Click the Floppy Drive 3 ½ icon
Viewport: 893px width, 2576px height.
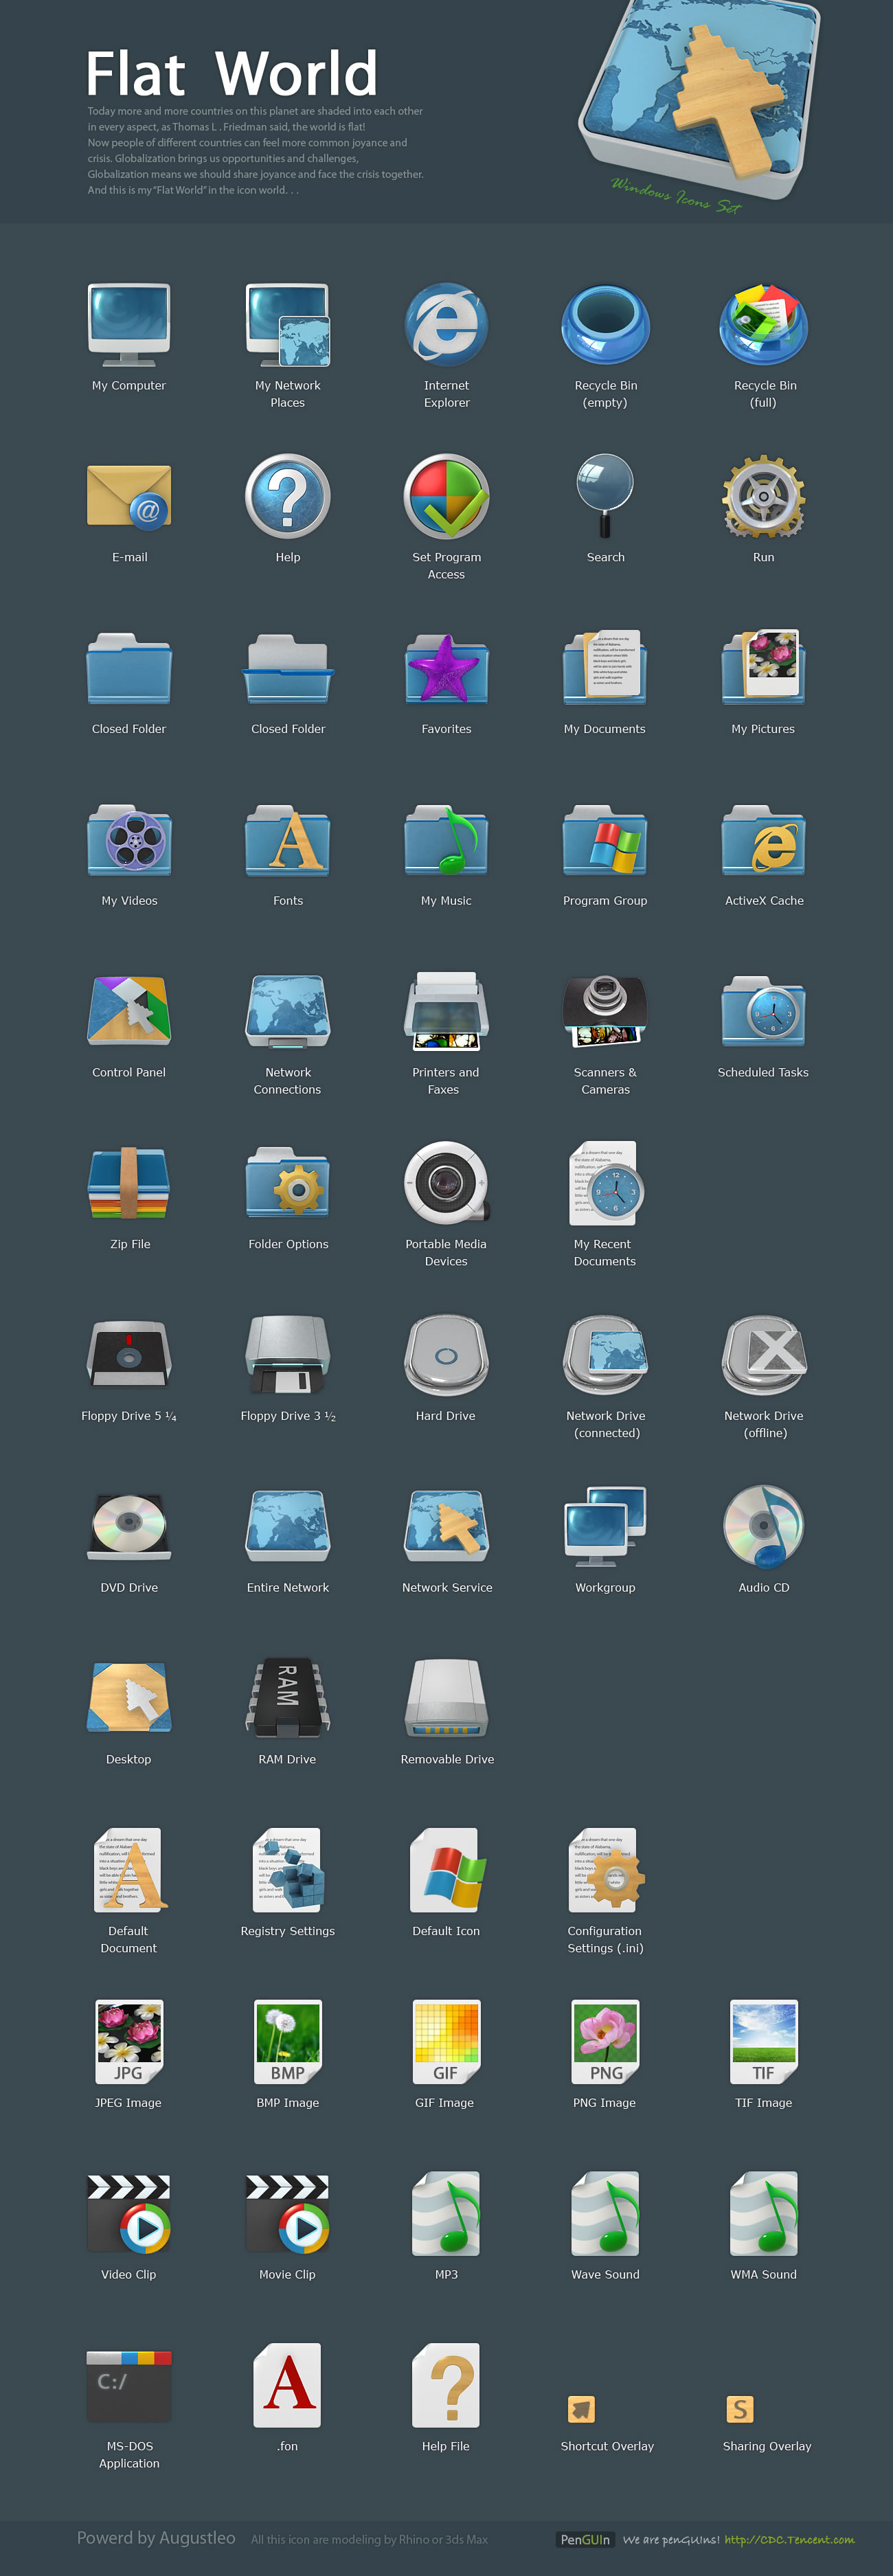point(288,1354)
